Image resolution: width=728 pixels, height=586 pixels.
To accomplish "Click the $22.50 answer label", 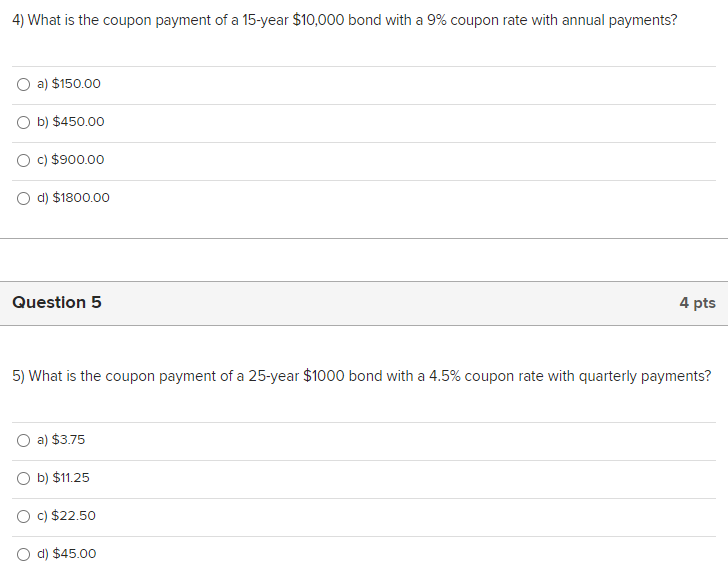I will click(x=66, y=516).
